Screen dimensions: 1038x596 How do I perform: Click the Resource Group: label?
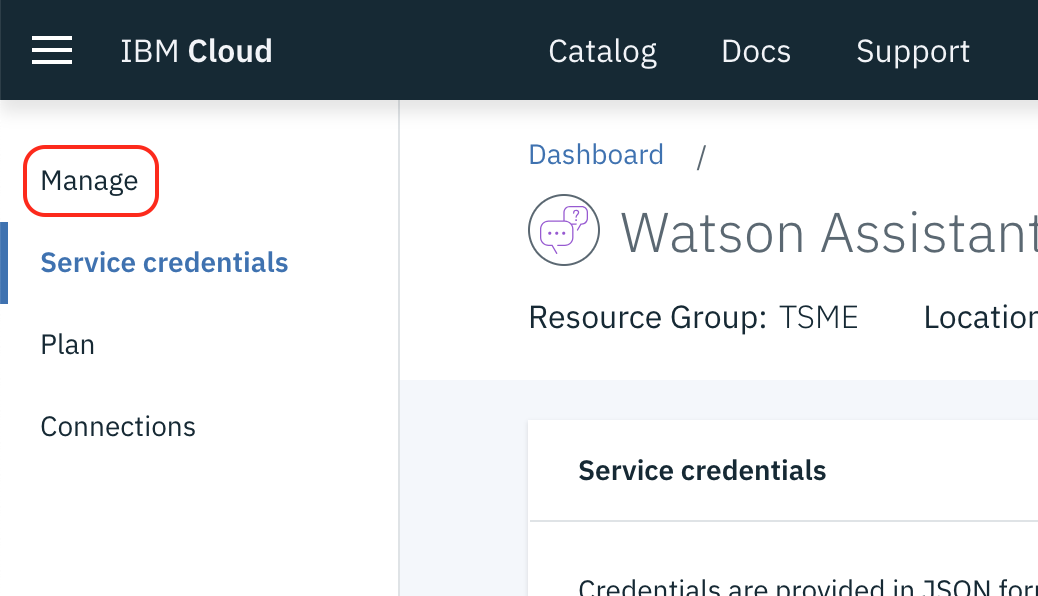(x=647, y=317)
